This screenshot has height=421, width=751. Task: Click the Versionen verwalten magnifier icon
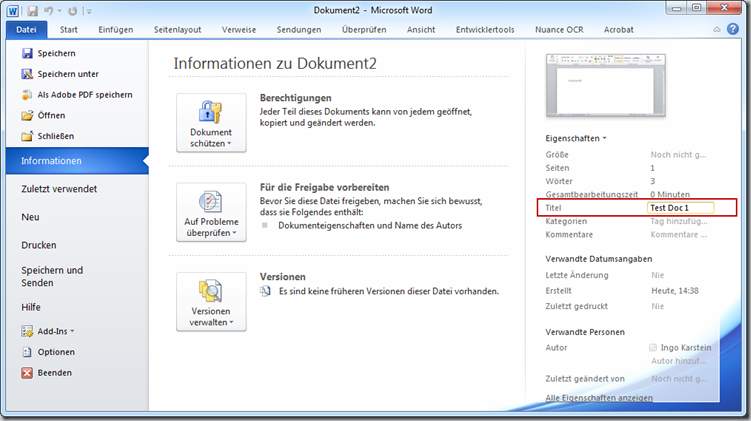tap(210, 291)
